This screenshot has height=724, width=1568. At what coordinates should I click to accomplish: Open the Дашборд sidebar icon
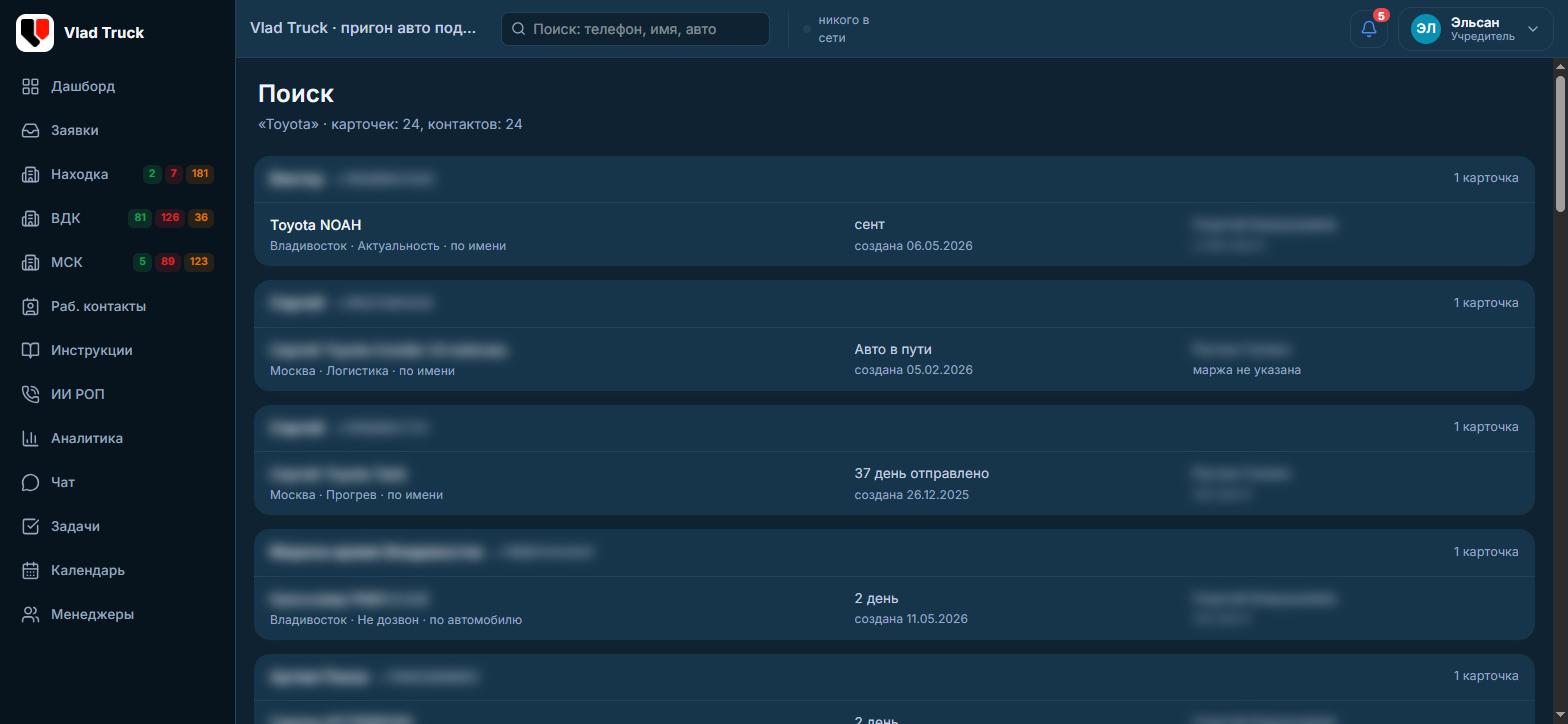31,87
